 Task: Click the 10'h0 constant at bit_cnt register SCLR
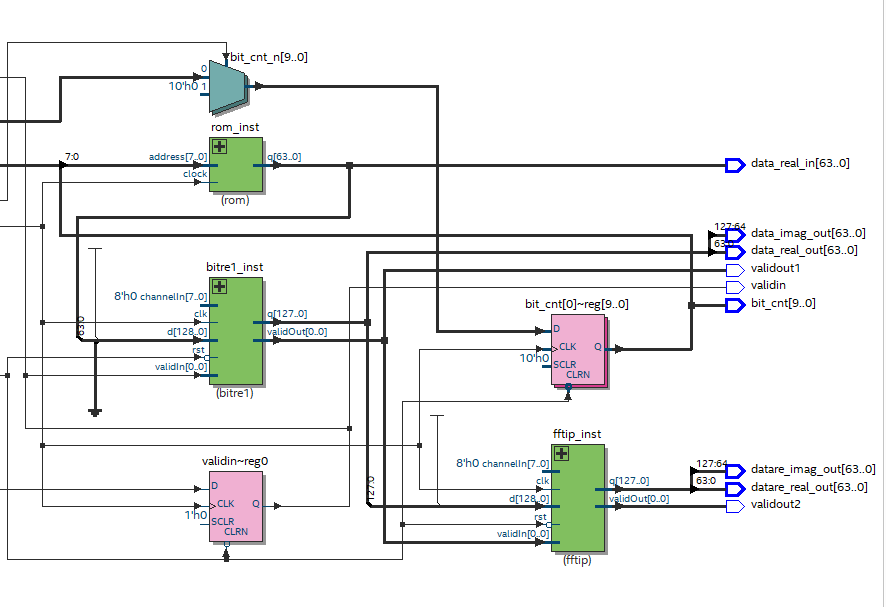534,358
